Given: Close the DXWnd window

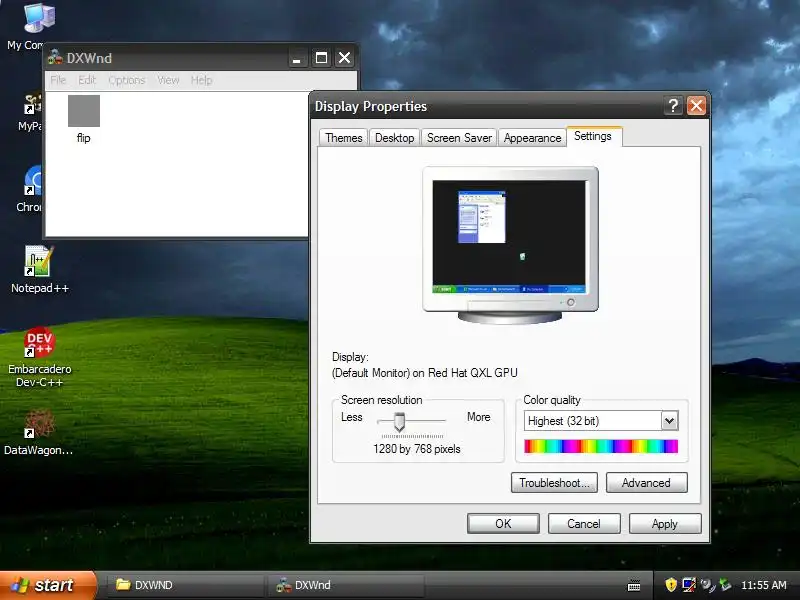Looking at the screenshot, I should pyautogui.click(x=345, y=57).
